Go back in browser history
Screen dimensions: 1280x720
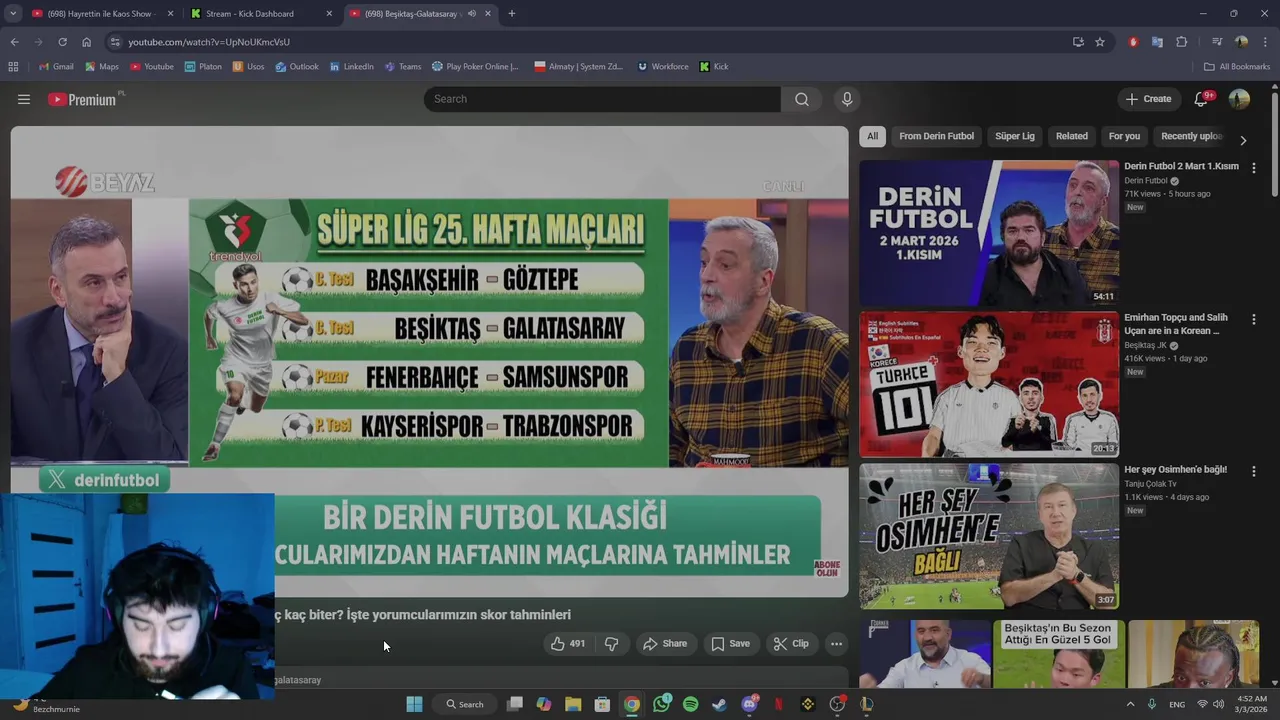(x=14, y=42)
